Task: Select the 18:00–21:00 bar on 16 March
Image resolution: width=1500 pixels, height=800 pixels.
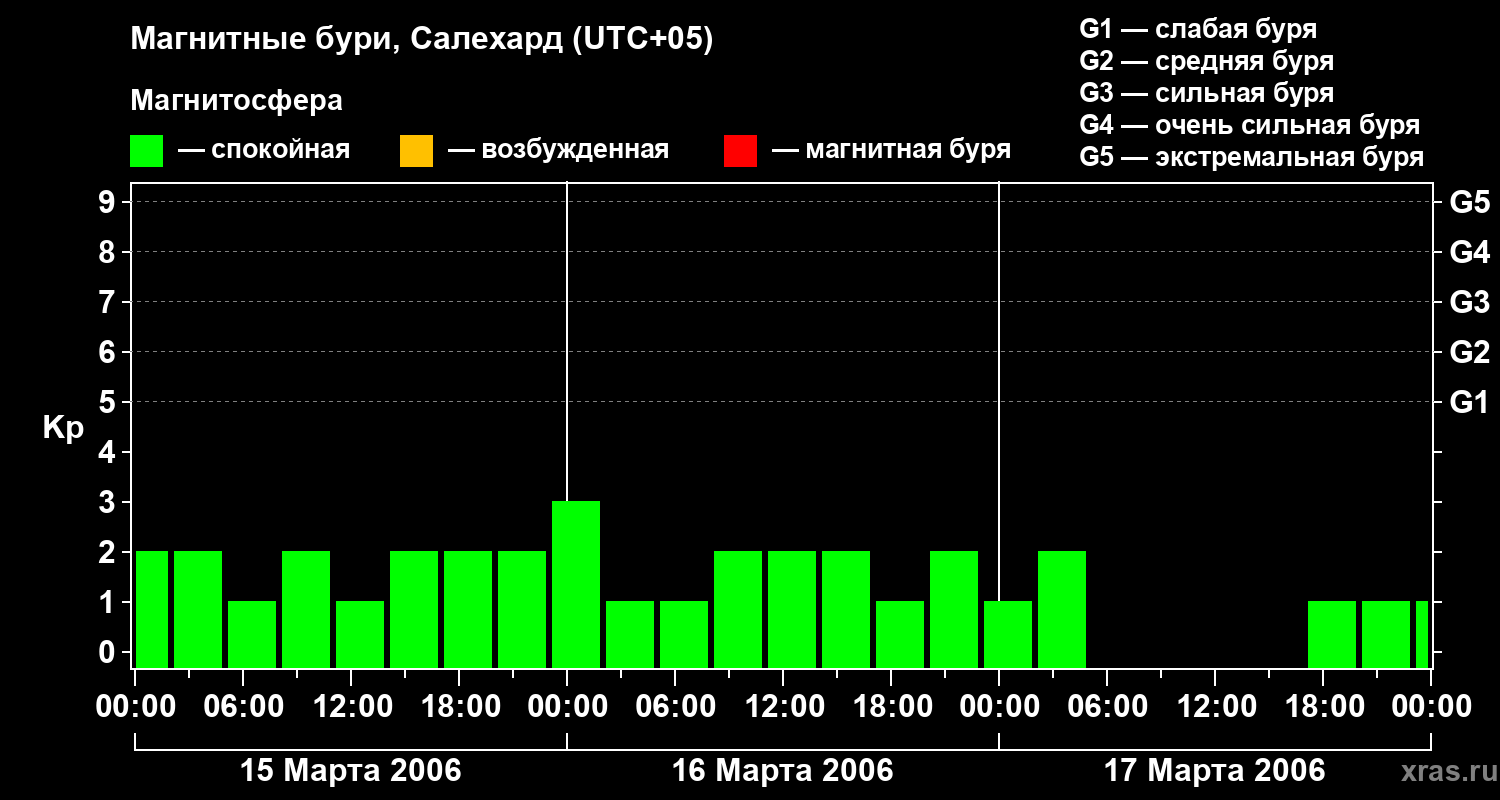Action: tap(900, 634)
